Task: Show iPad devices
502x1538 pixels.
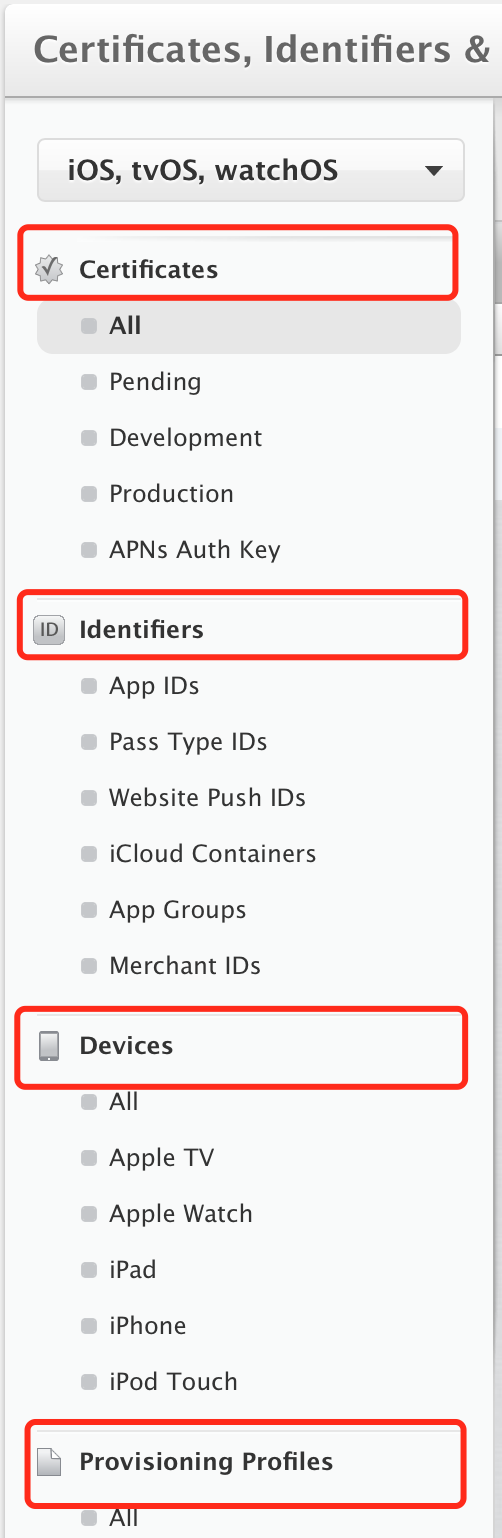Action: pyautogui.click(x=133, y=1270)
